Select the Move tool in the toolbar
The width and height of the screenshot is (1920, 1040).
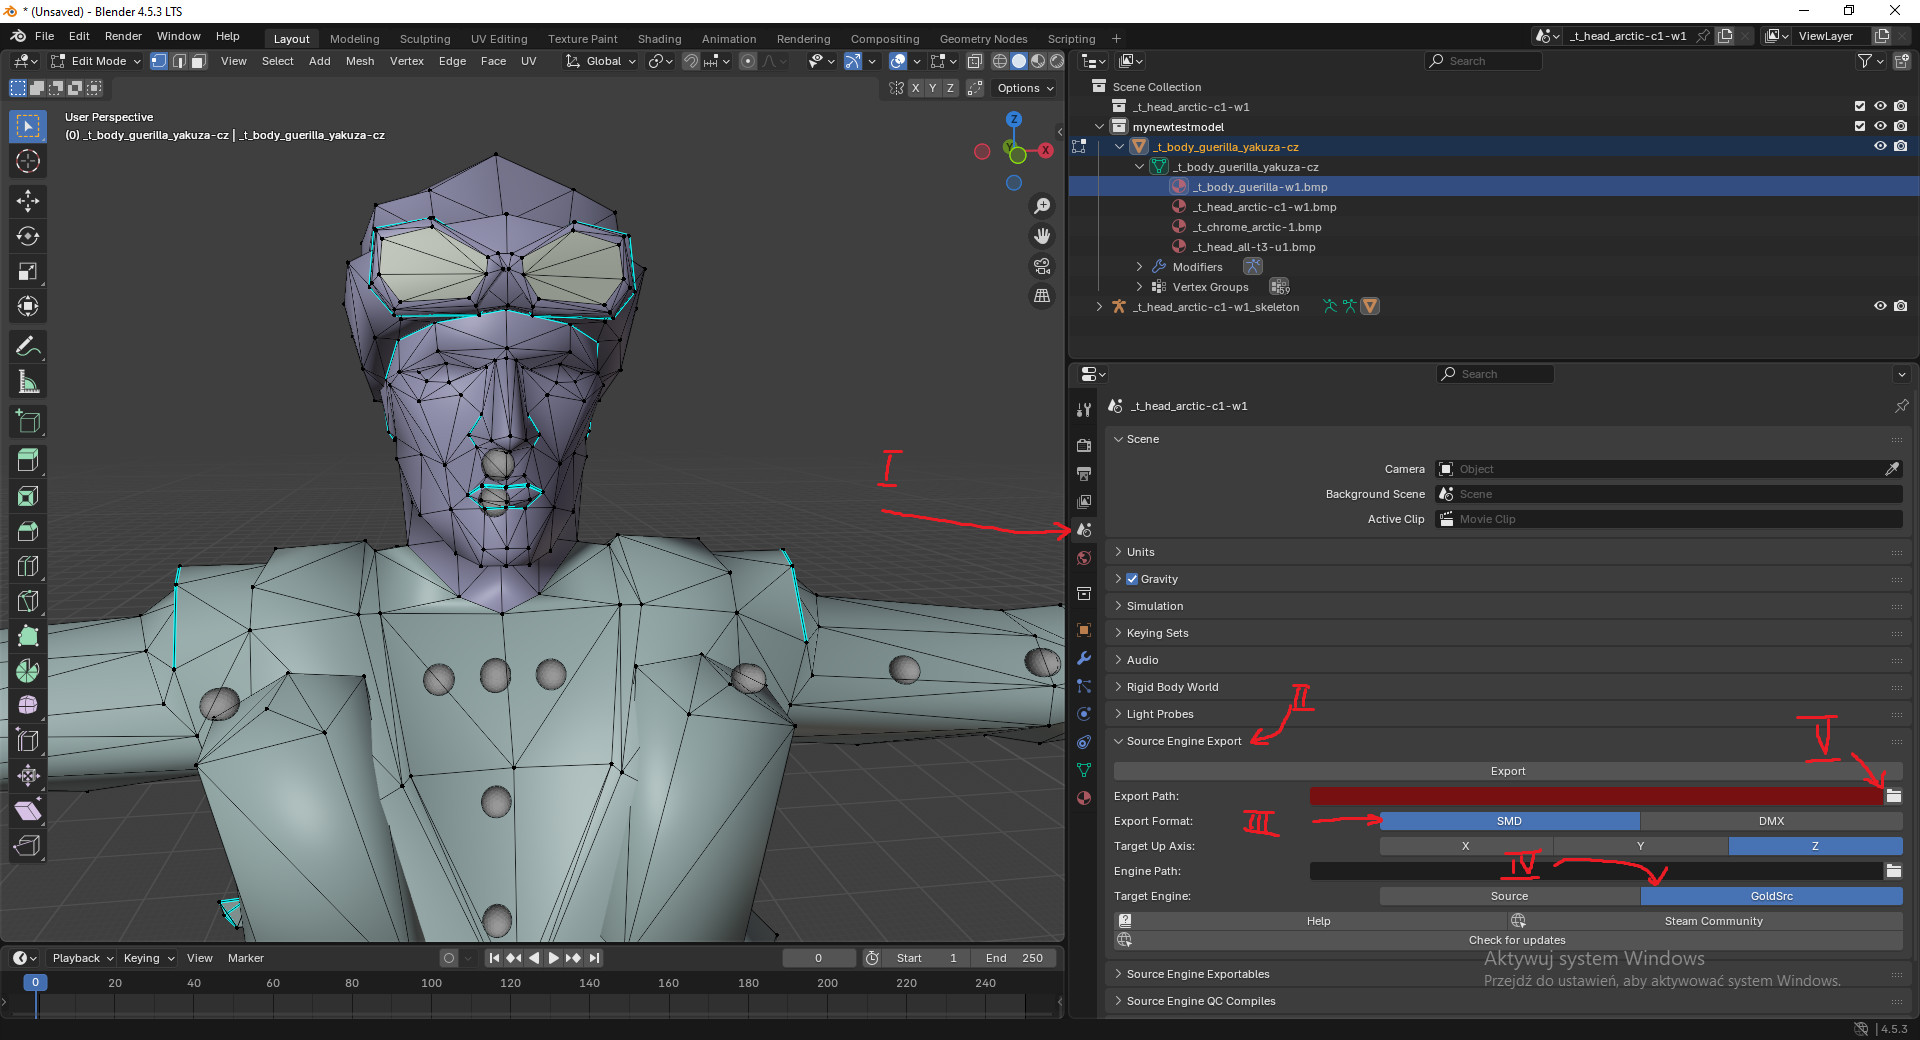coord(27,201)
